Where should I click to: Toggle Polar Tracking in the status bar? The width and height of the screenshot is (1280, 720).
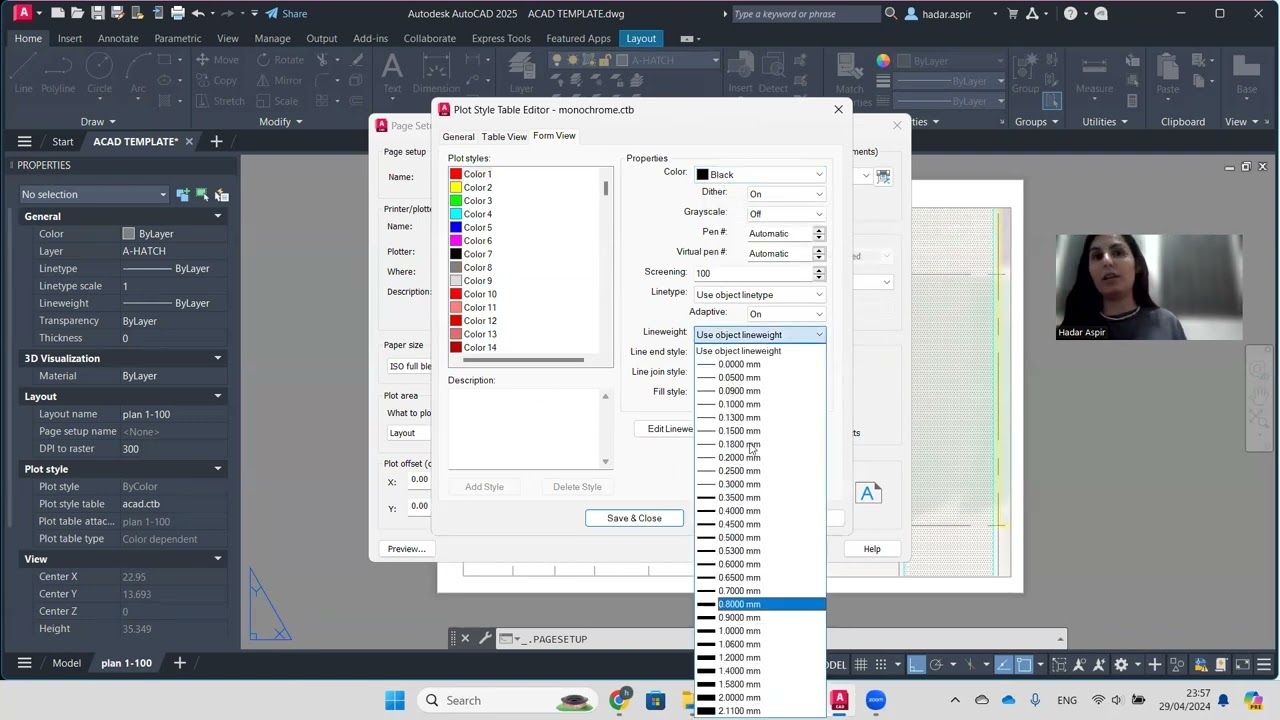coord(935,664)
